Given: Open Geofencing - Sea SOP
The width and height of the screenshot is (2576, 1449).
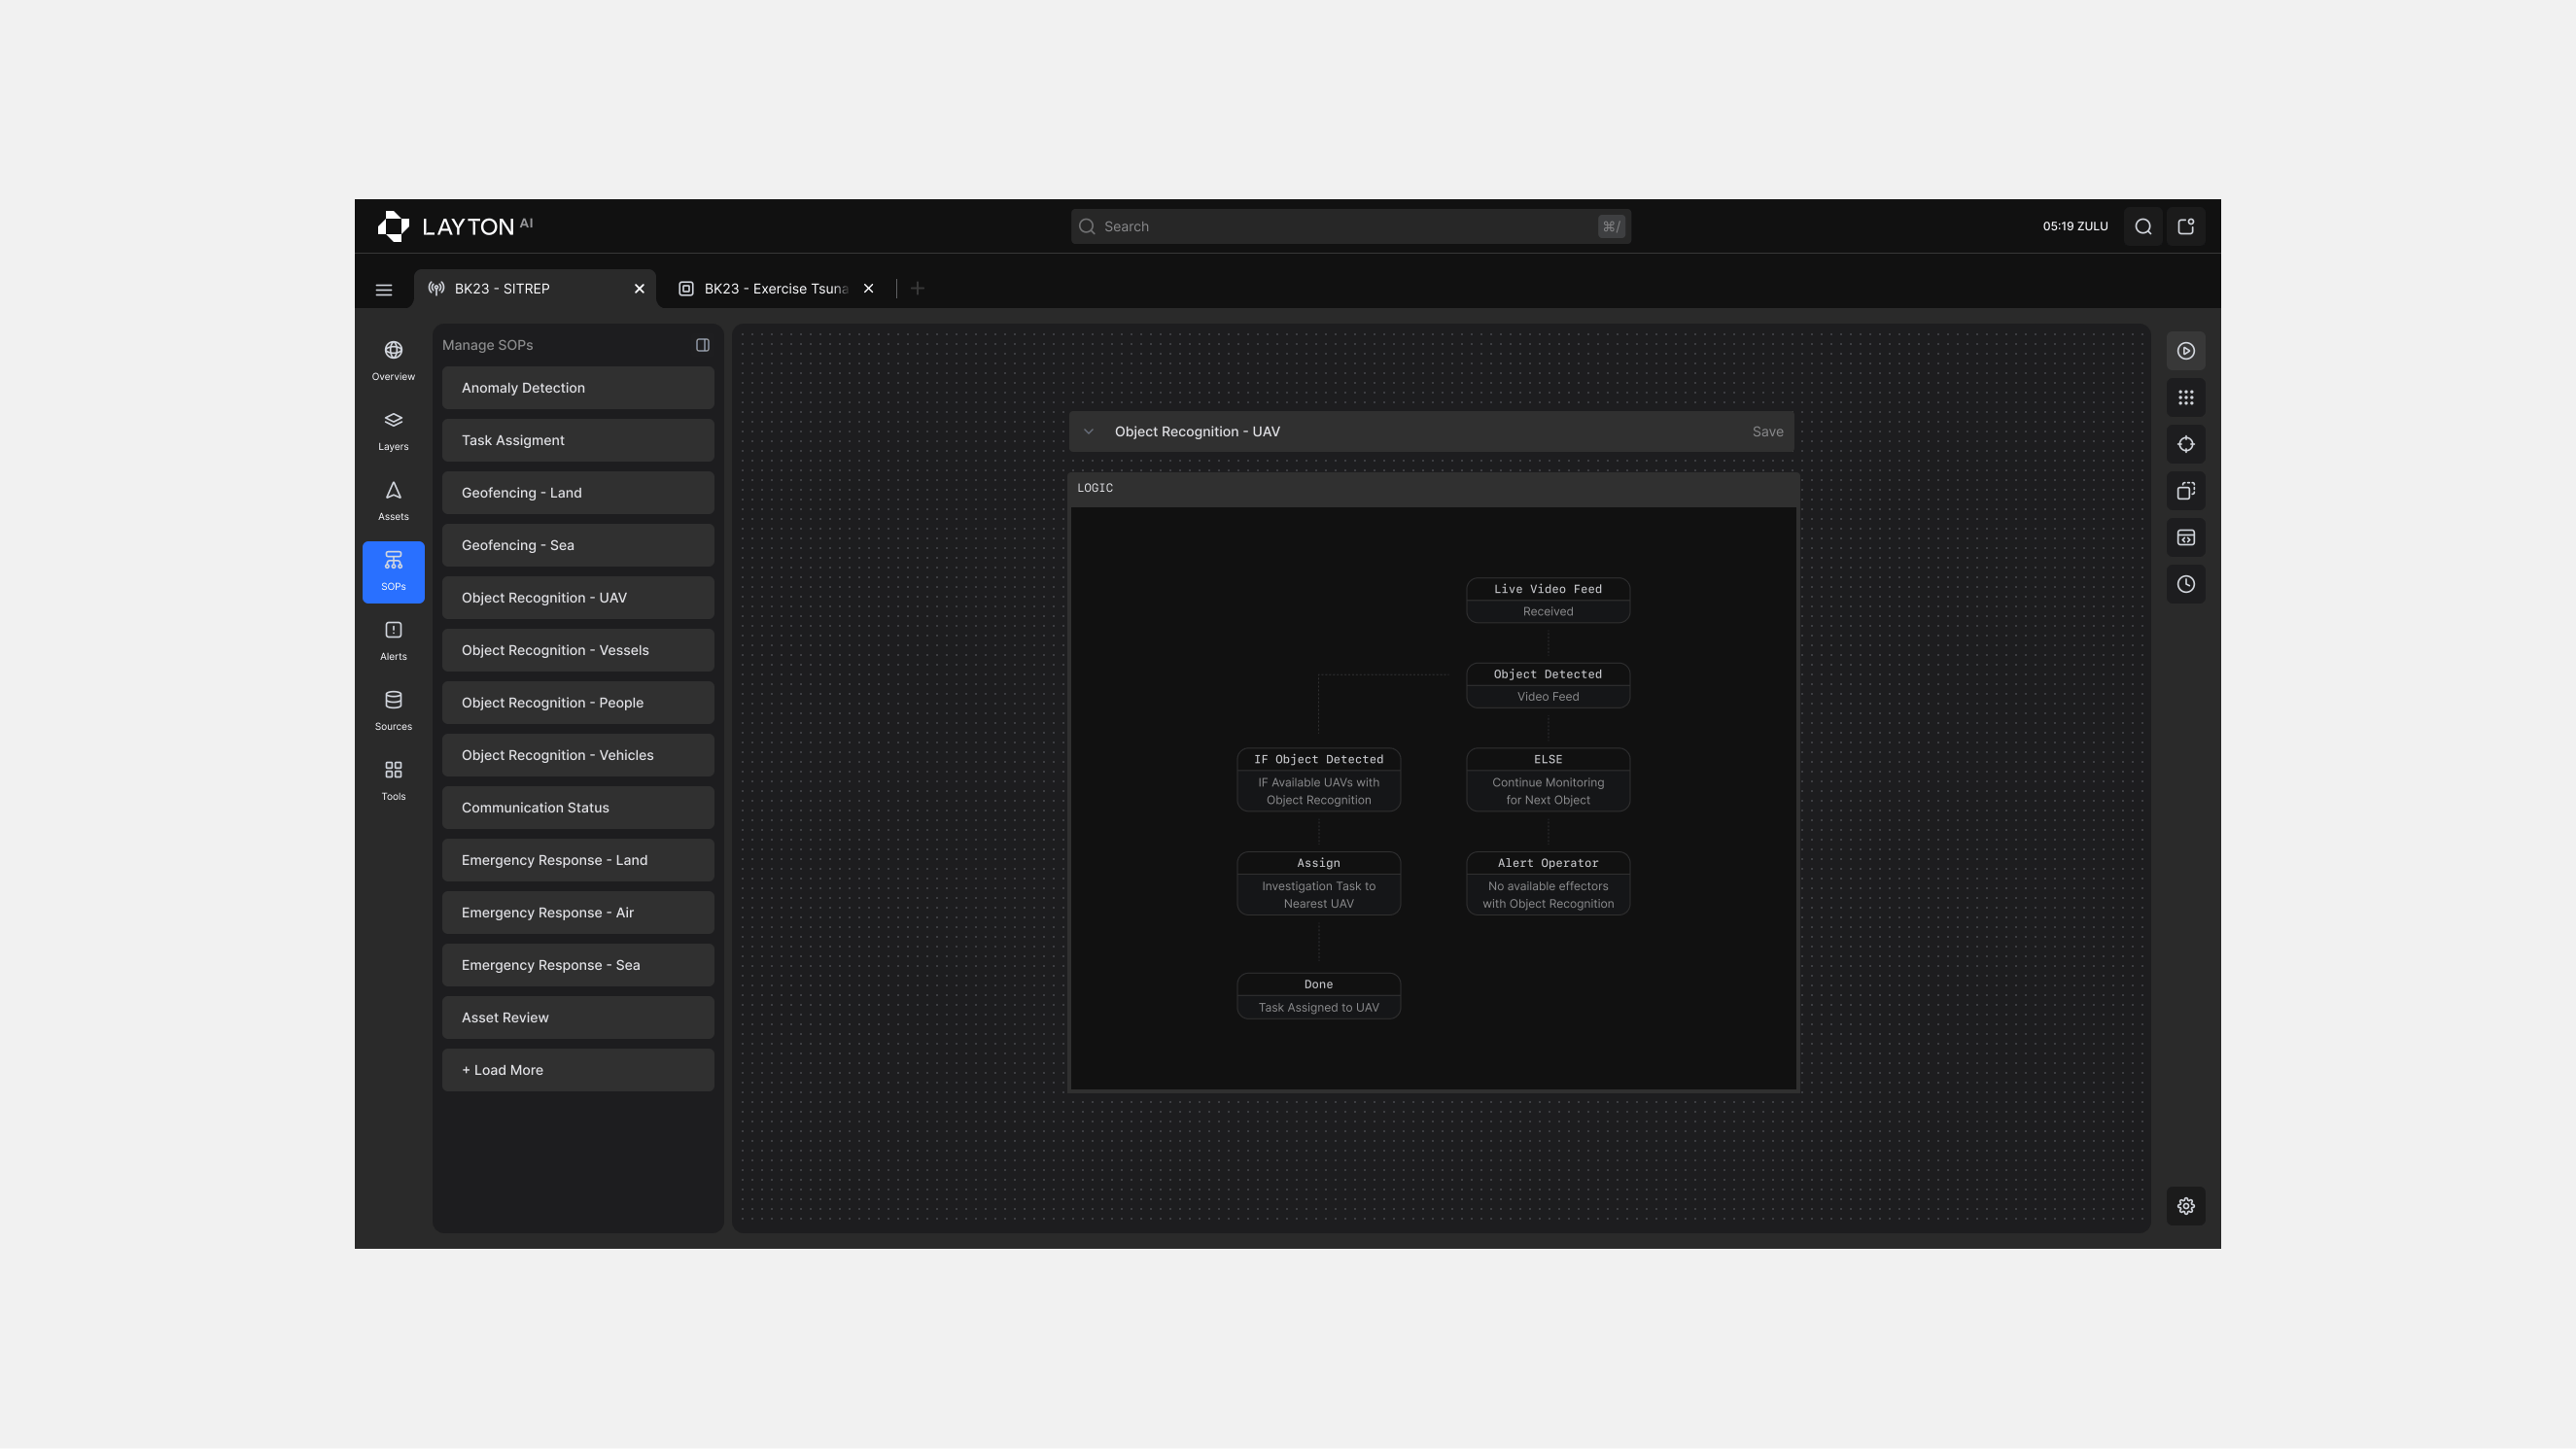Looking at the screenshot, I should click(x=578, y=545).
